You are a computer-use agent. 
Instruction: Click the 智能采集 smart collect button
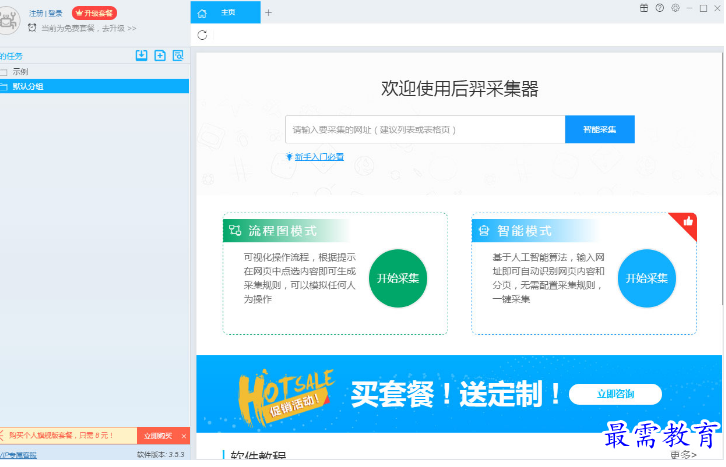click(x=600, y=130)
